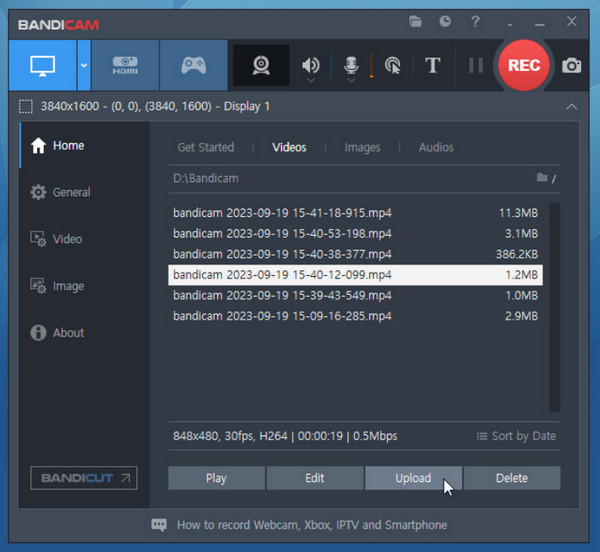The image size is (600, 552).
Task: Click the rectangle selection area icon
Action: 26,106
